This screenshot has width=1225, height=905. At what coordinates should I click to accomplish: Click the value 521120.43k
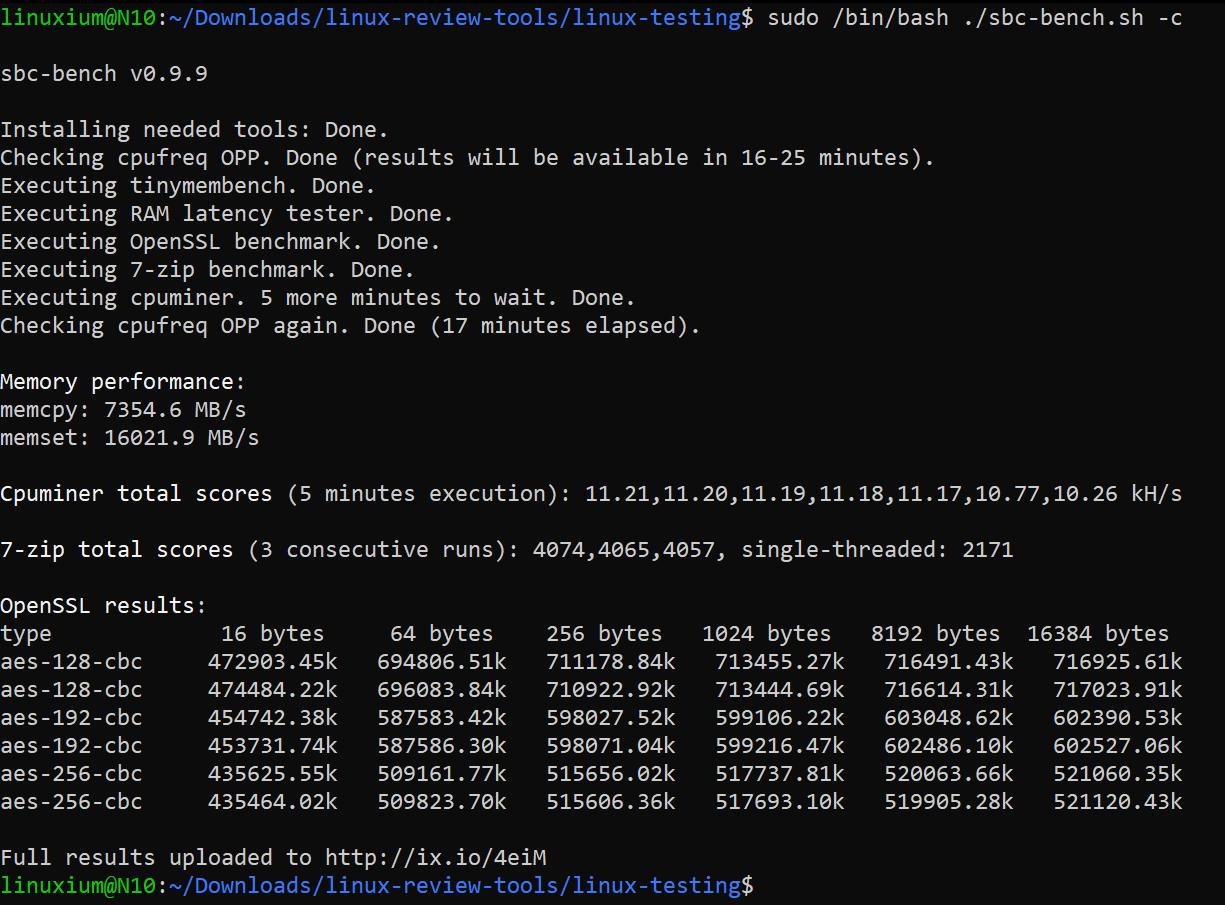coord(1118,801)
